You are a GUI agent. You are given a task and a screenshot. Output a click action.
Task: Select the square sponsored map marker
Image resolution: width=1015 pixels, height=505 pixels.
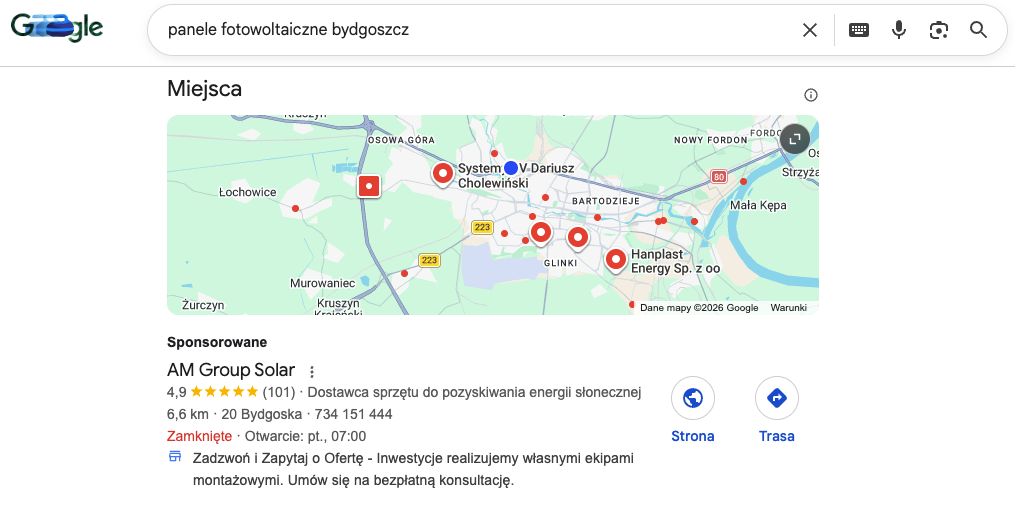369,187
